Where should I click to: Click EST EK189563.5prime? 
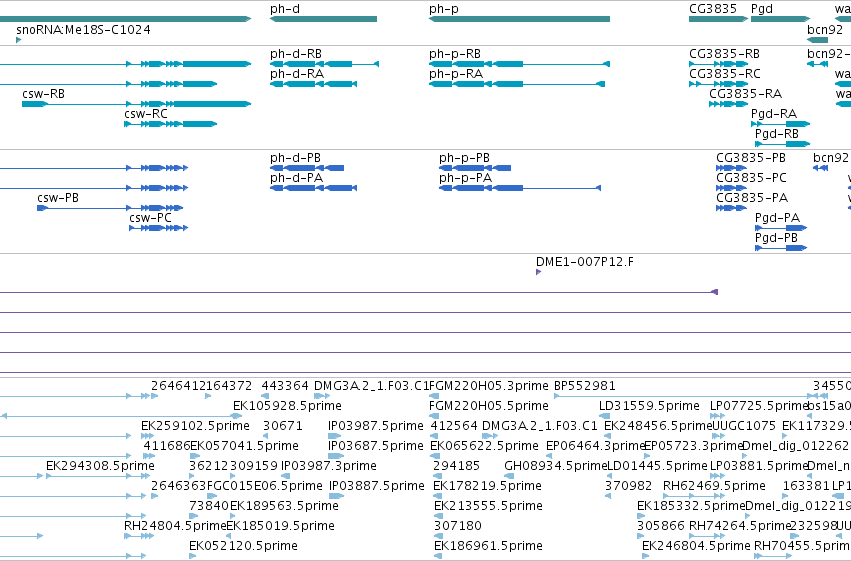coord(235,516)
